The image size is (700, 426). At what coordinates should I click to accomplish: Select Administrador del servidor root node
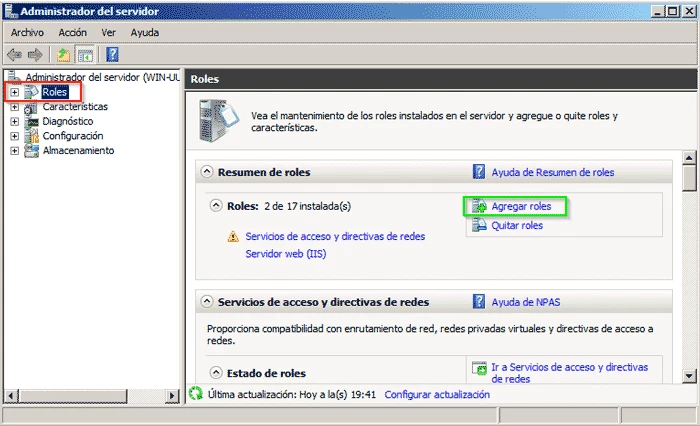click(x=103, y=77)
